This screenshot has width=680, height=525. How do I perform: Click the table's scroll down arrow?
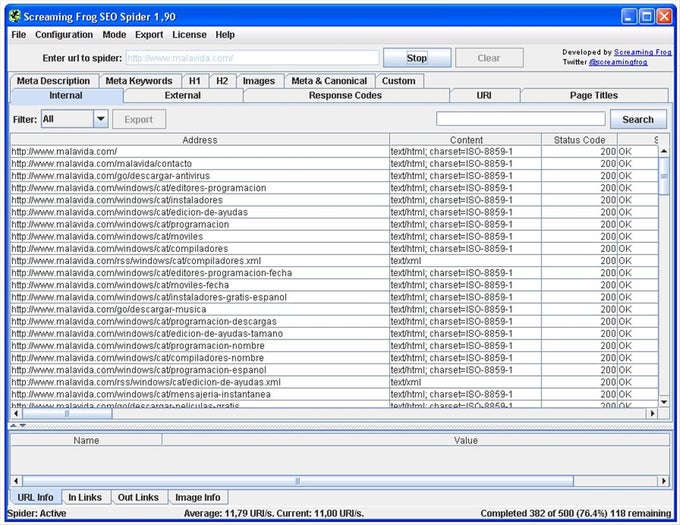664,402
